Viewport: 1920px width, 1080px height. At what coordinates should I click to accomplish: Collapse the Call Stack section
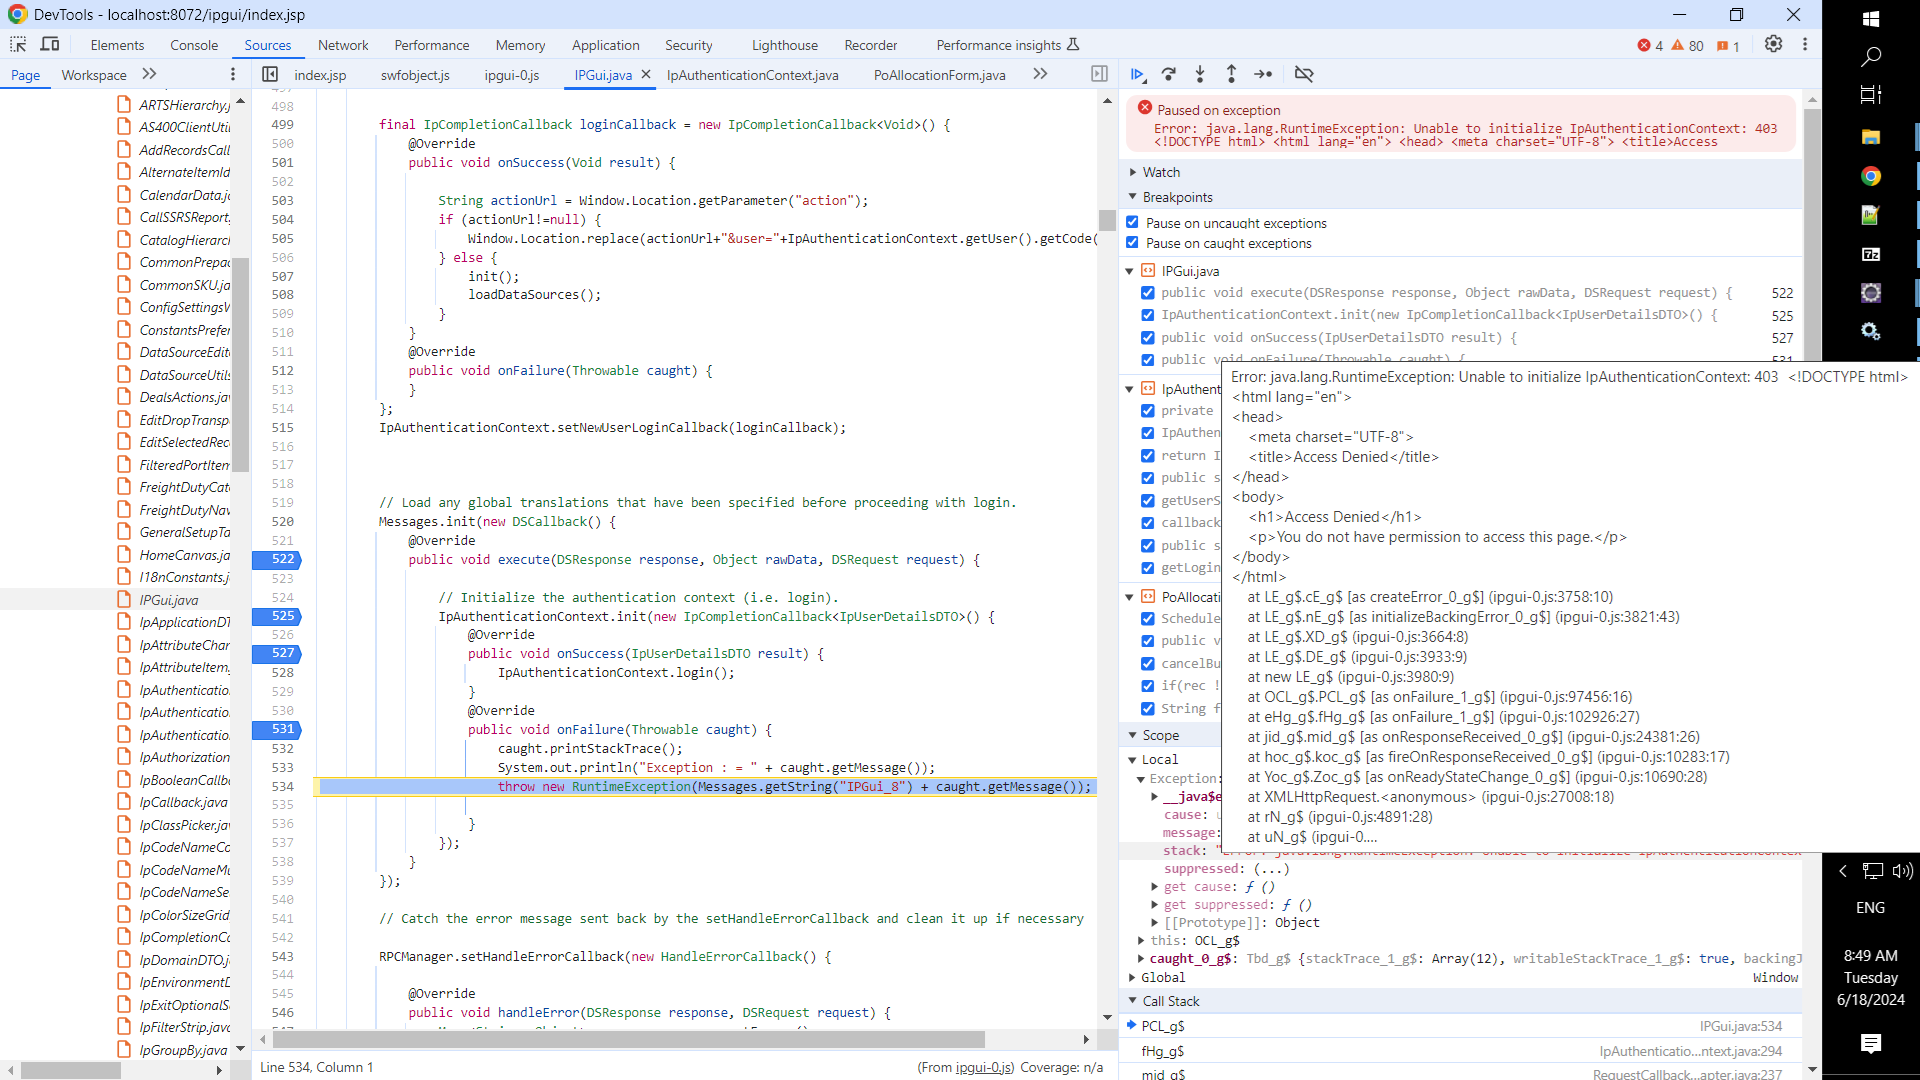click(1170, 1001)
